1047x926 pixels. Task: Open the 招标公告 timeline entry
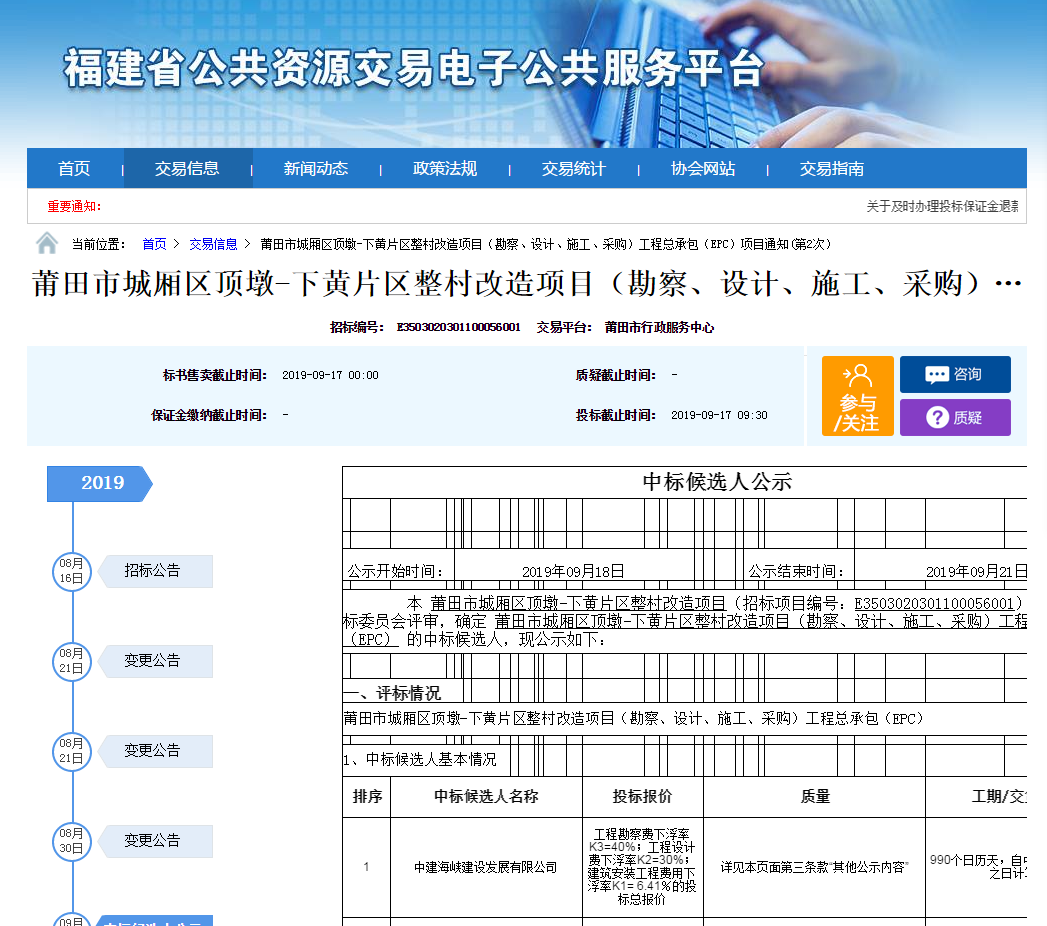(x=153, y=571)
